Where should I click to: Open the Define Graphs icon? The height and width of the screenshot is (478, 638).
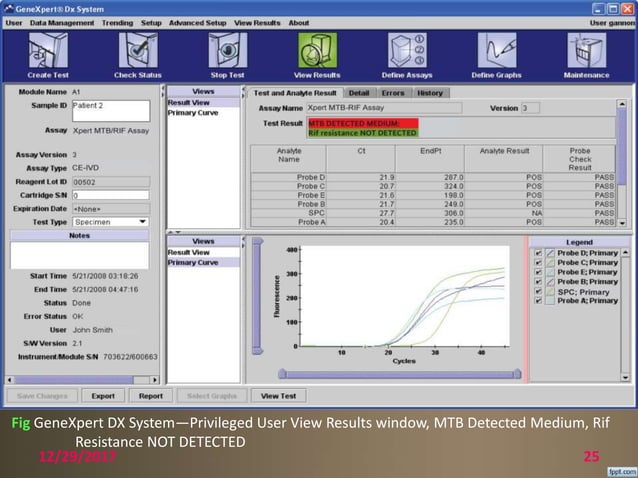pos(497,51)
